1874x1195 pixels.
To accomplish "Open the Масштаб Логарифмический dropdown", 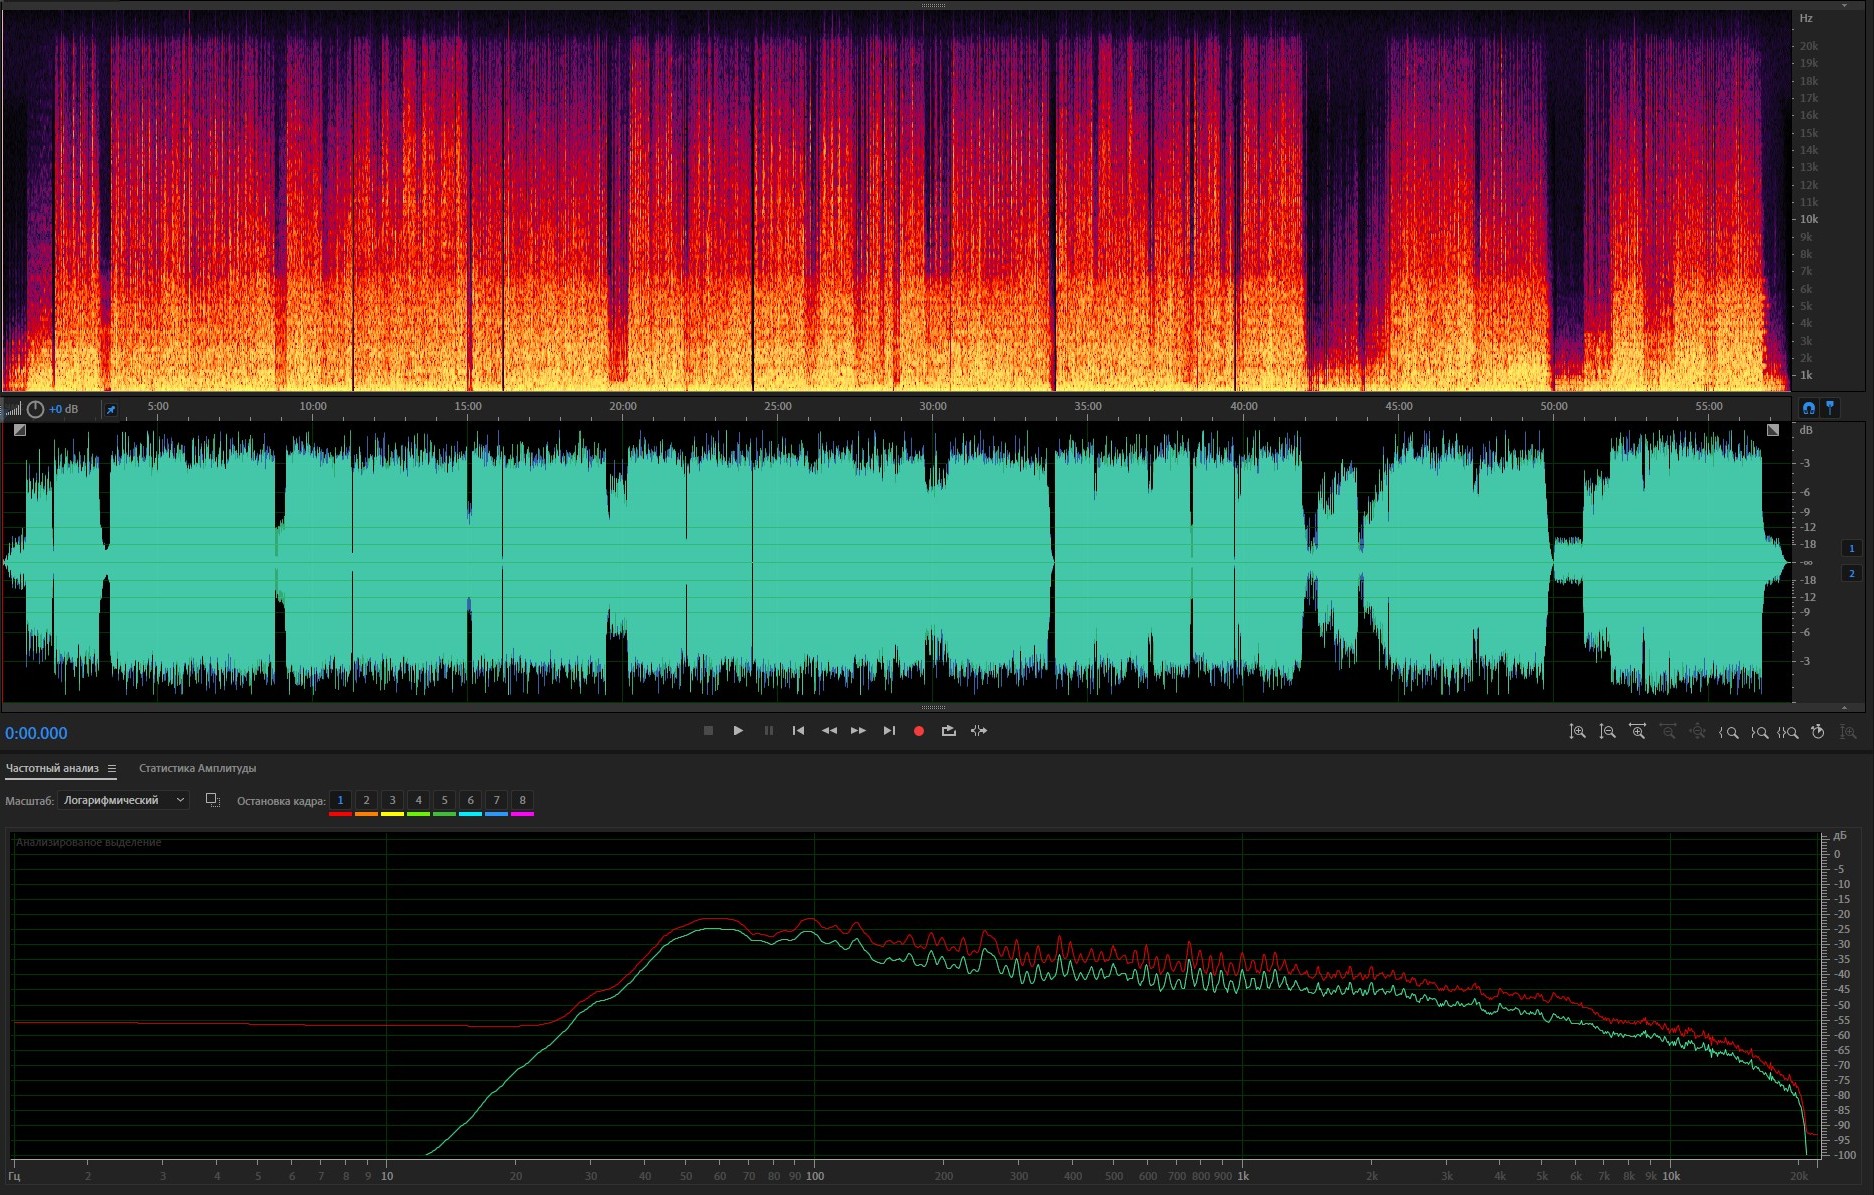I will click(124, 800).
